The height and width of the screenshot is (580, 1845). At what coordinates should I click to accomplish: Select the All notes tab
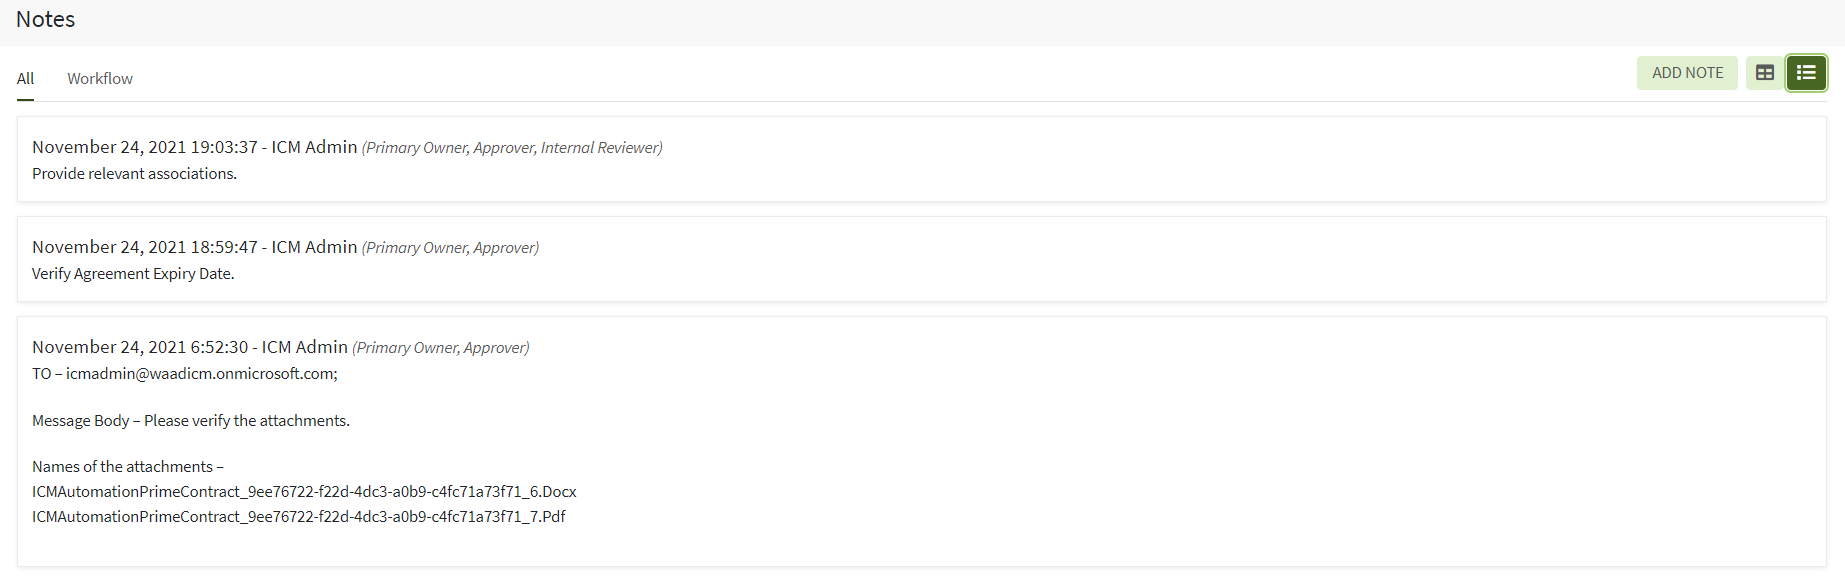pyautogui.click(x=25, y=79)
